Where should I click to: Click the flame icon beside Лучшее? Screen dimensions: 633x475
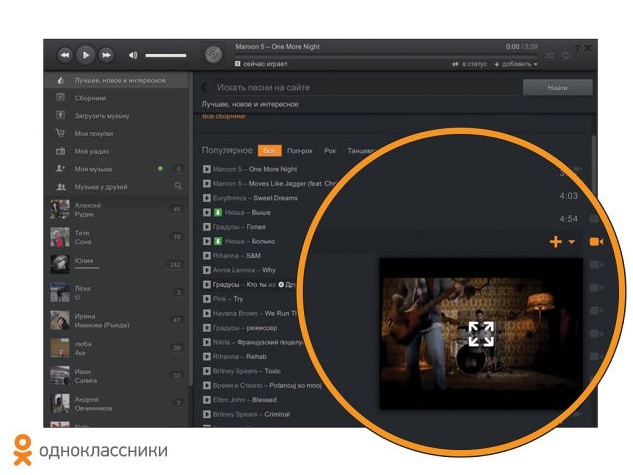tap(60, 80)
